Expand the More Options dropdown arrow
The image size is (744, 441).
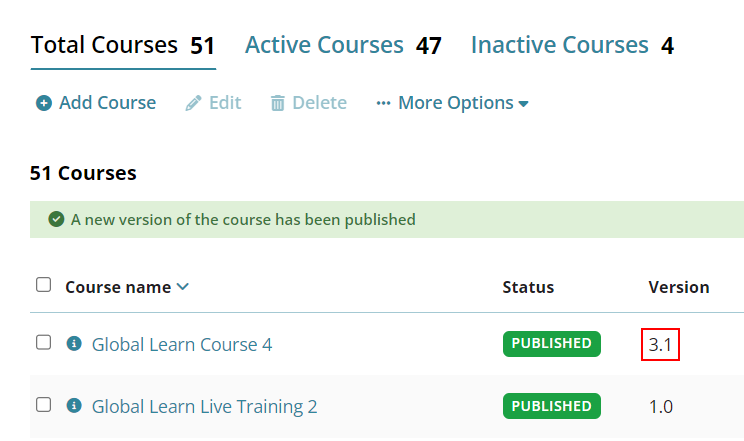click(523, 104)
